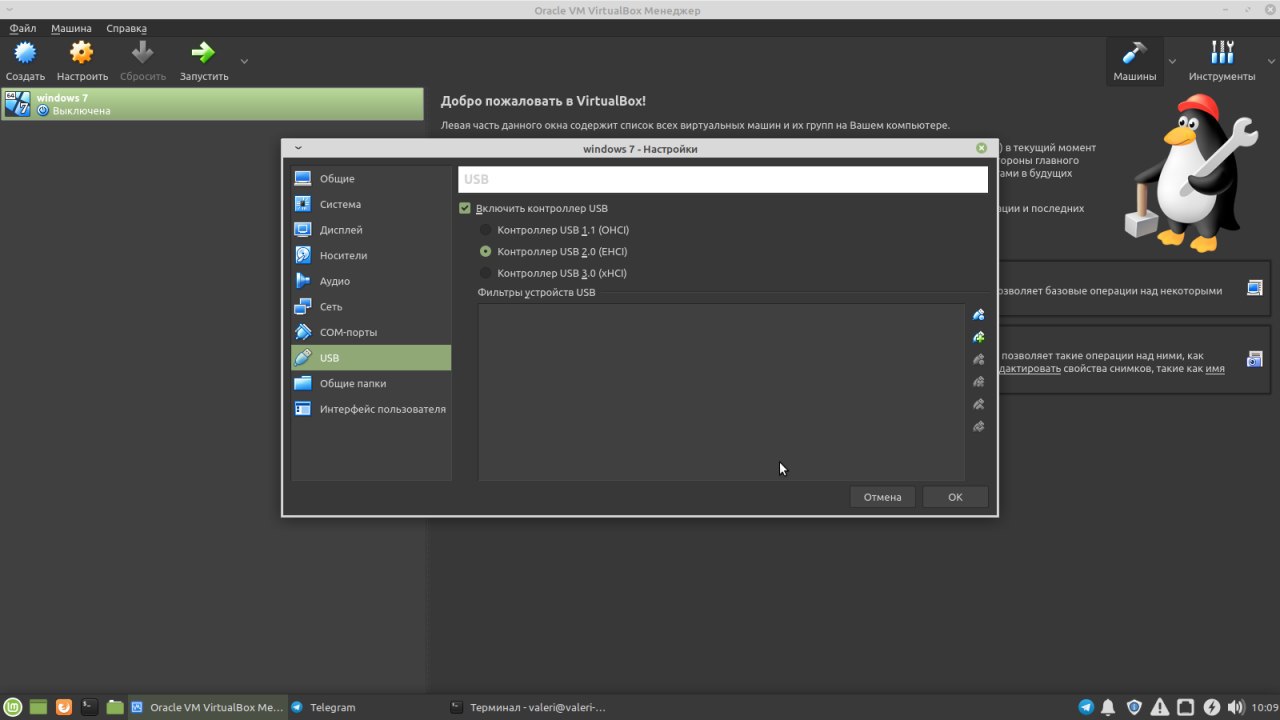1280x720 pixels.
Task: Open the volume control in tray
Action: (x=1236, y=707)
